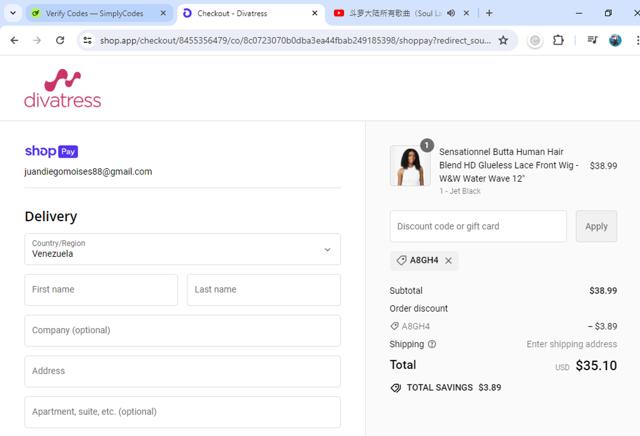Screen dimensions: 640x436
Task: Open the tab search dropdown arrow
Action: (x=13, y=13)
